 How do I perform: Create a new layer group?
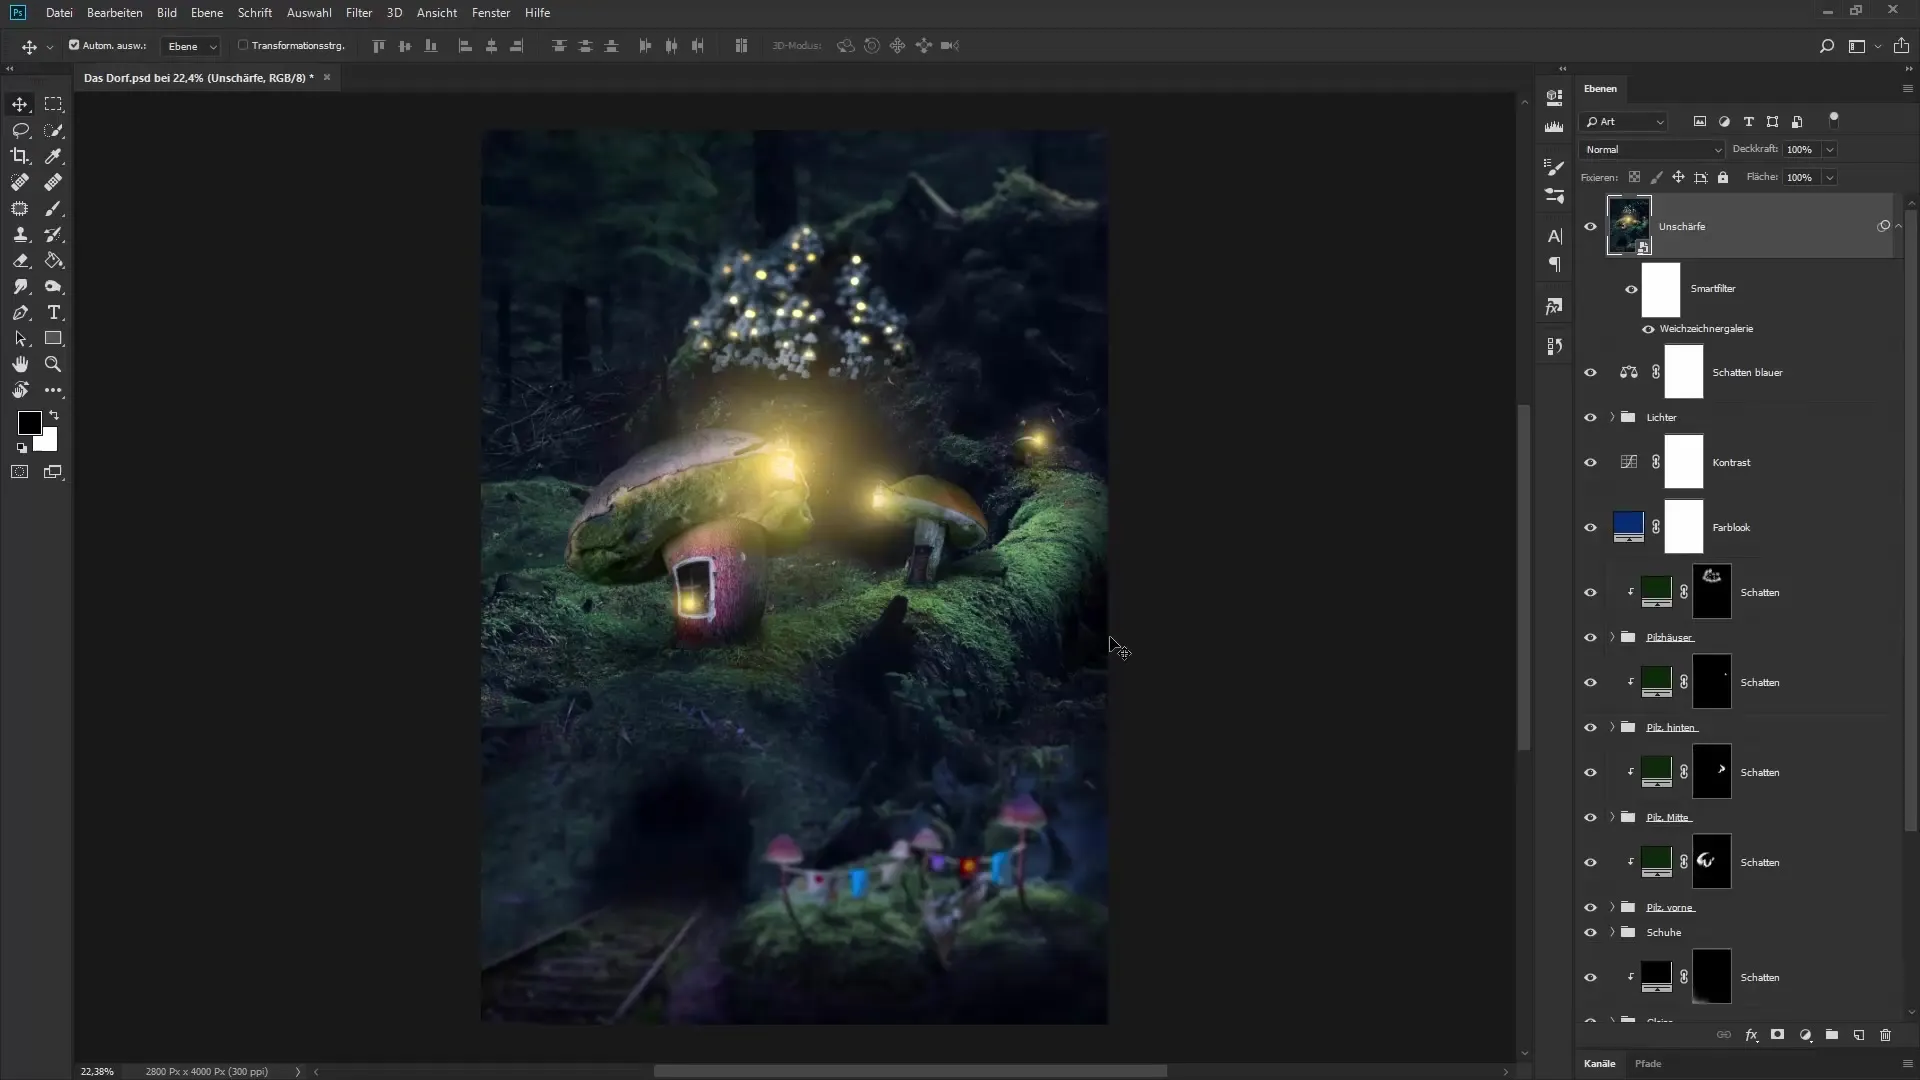tap(1831, 1035)
